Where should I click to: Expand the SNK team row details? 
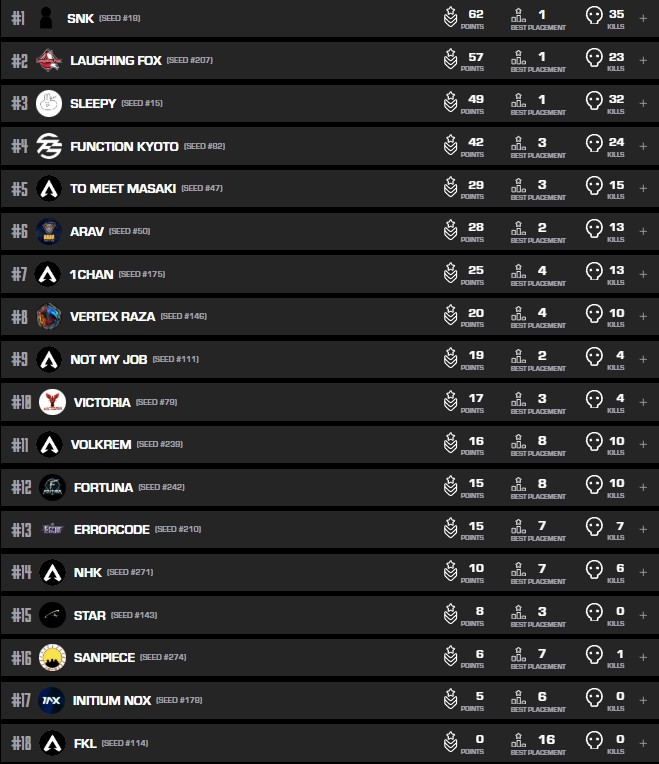(642, 17)
